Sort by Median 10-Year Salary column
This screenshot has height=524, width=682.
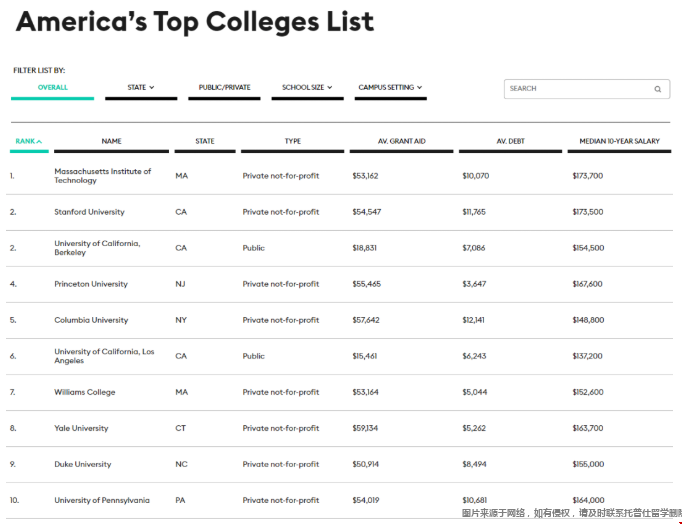(619, 141)
